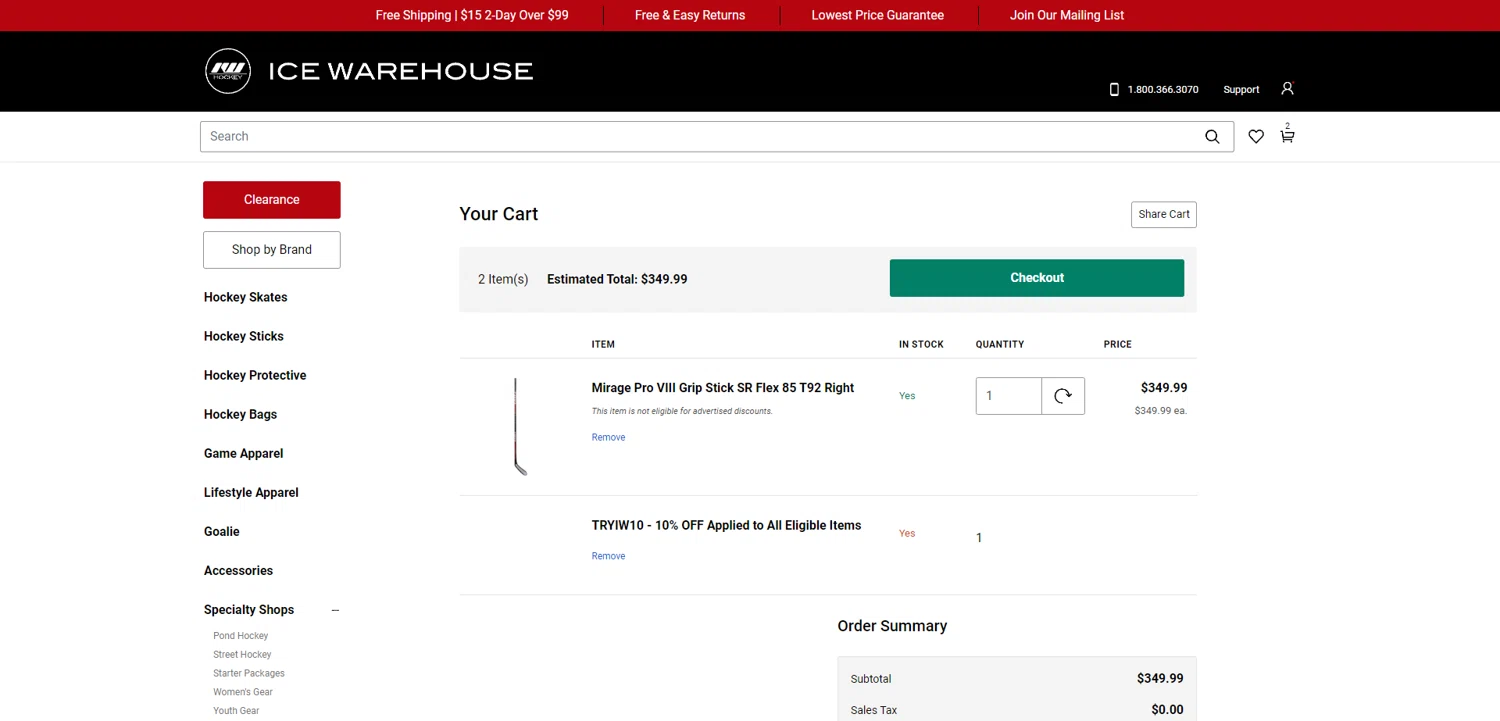Open Free Shipping banner link
This screenshot has height=721, width=1500.
pos(472,15)
